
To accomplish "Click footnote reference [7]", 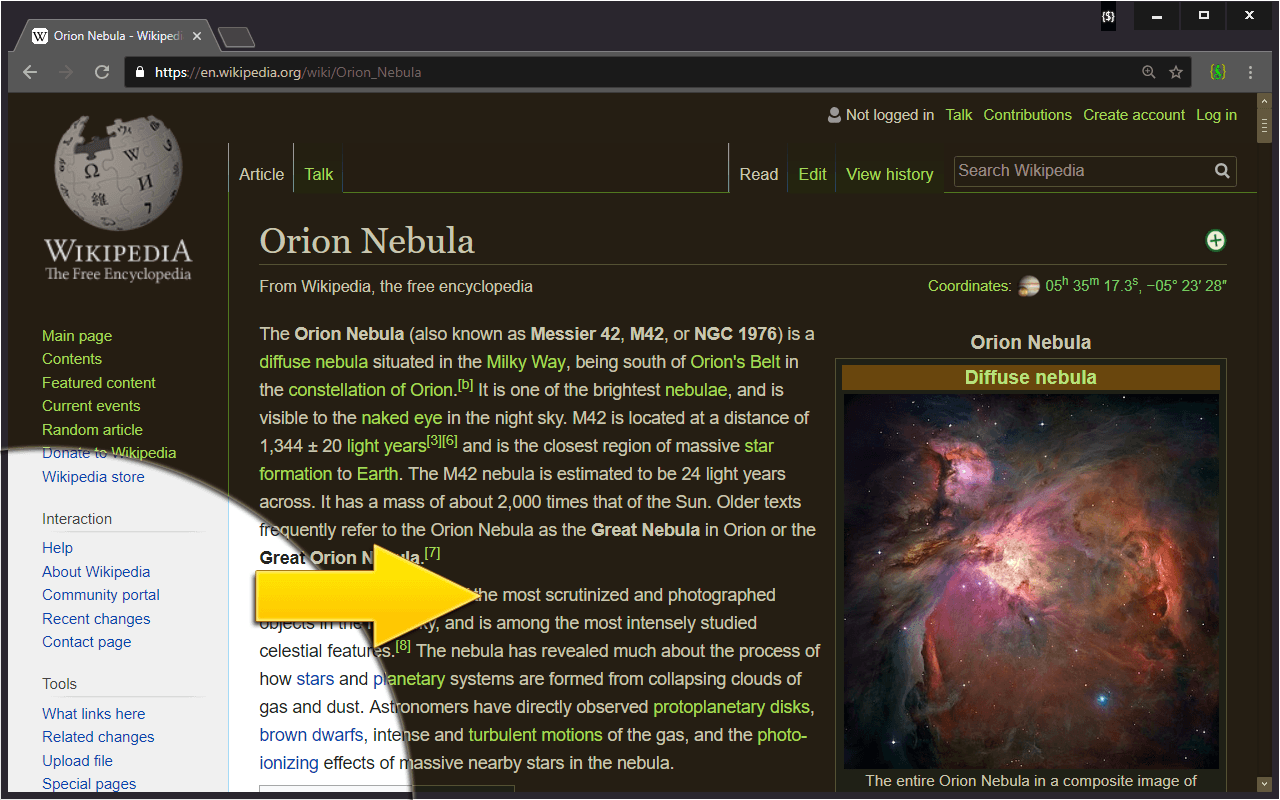I will coord(433,553).
